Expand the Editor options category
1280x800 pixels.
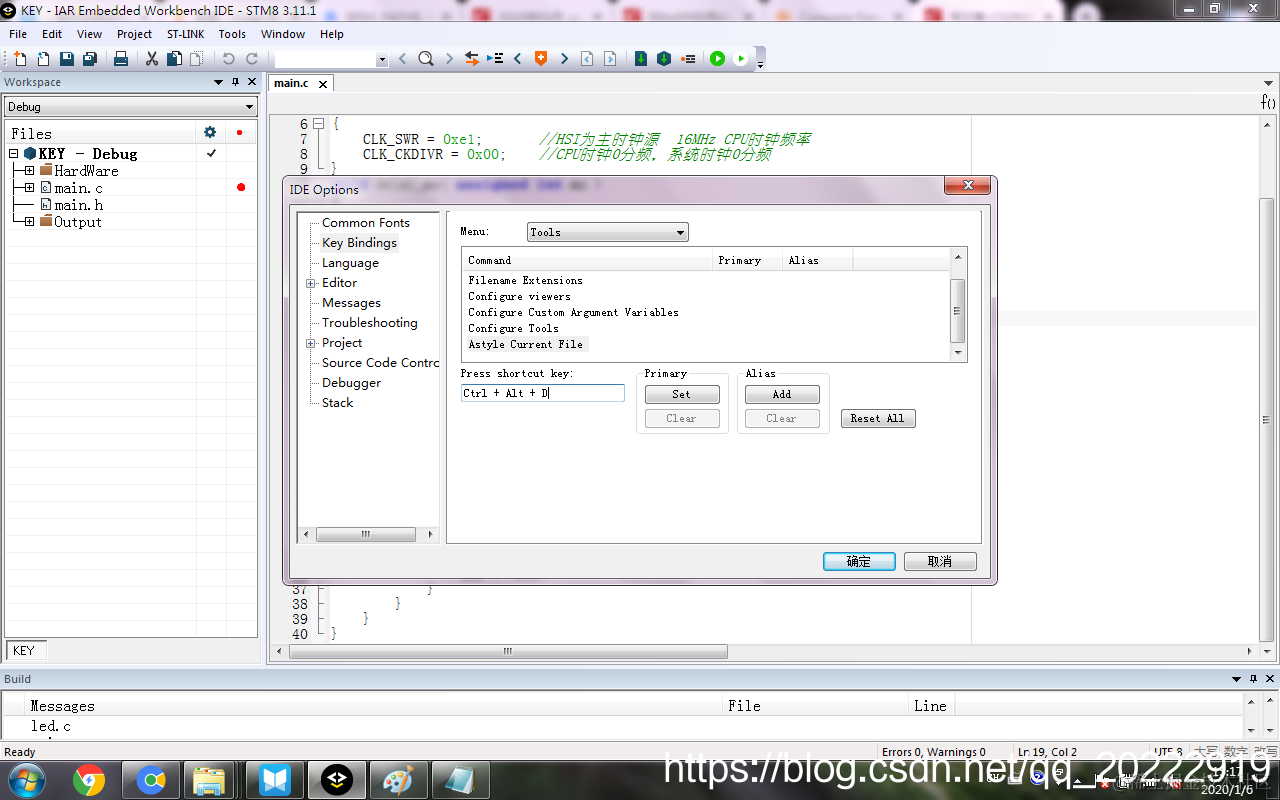311,284
